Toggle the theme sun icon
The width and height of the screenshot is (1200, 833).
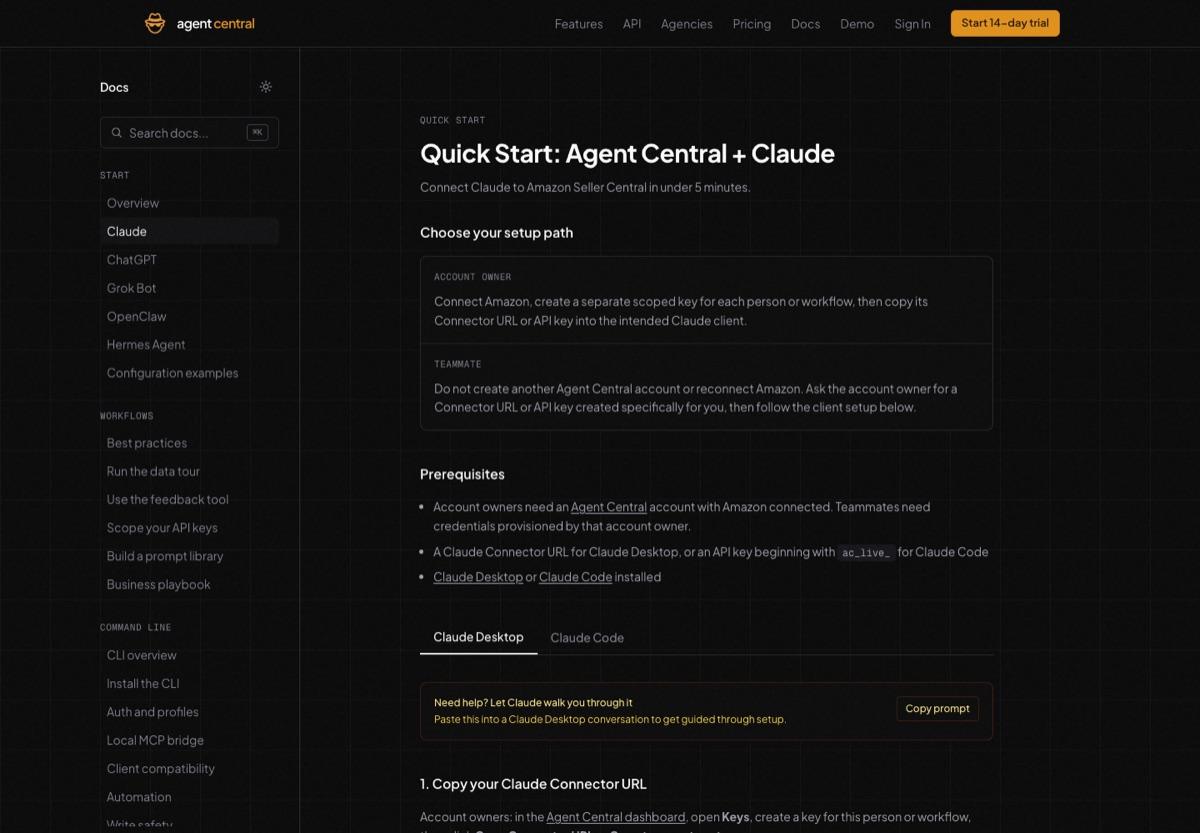[266, 87]
